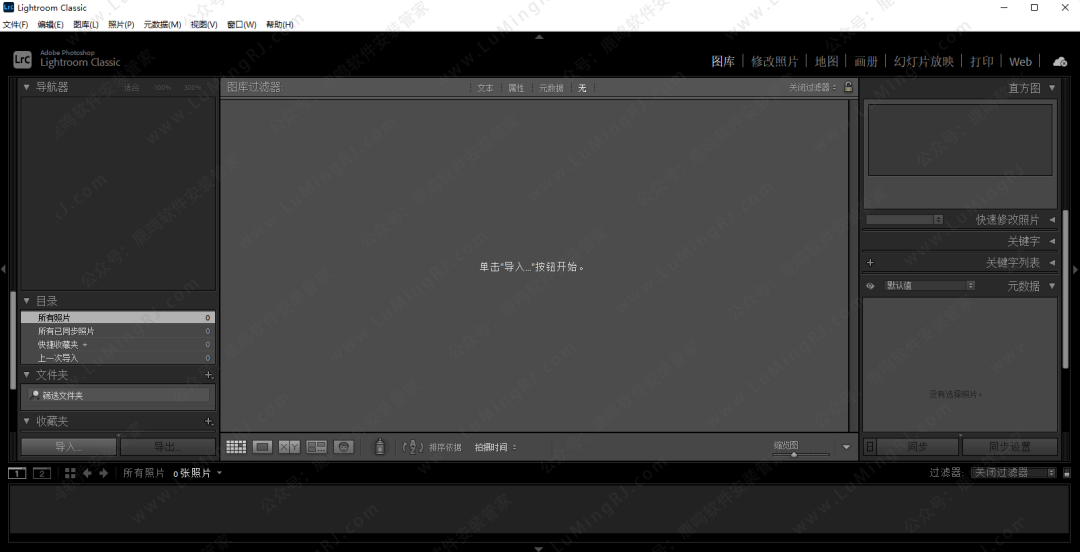This screenshot has width=1080, height=552.
Task: Add a new folder with plus icon
Action: click(209, 375)
